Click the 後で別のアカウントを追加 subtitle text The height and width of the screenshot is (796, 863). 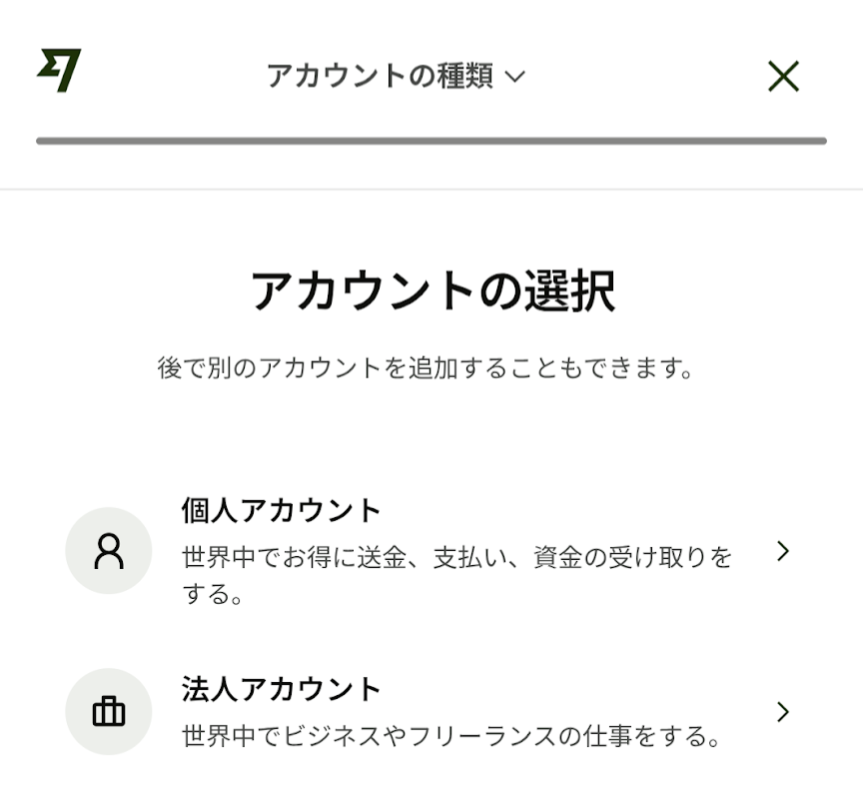[x=426, y=368]
